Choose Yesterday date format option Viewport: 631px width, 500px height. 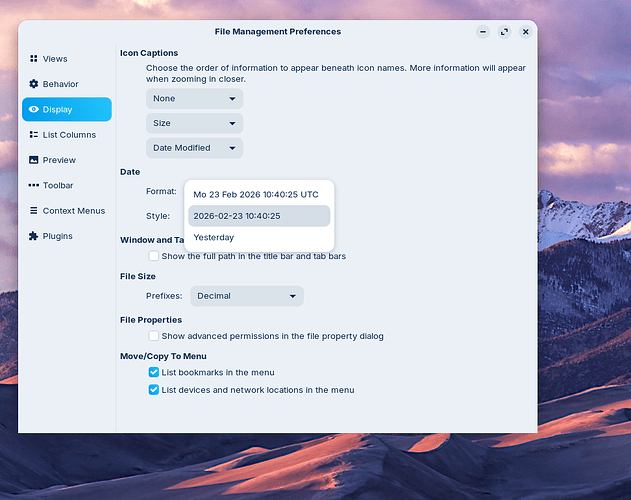point(259,238)
